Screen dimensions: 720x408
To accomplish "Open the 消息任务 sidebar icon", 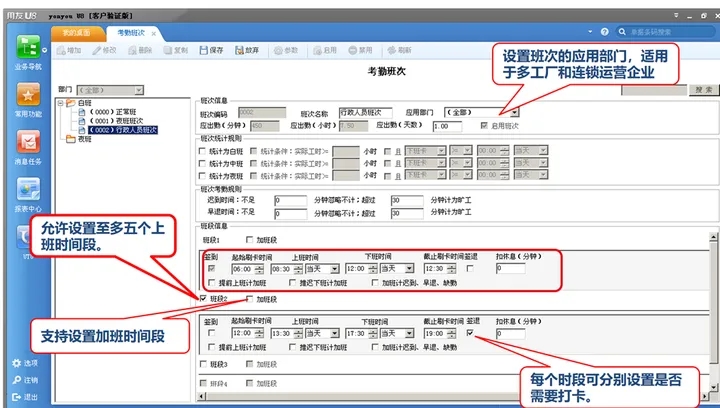I will pos(28,141).
